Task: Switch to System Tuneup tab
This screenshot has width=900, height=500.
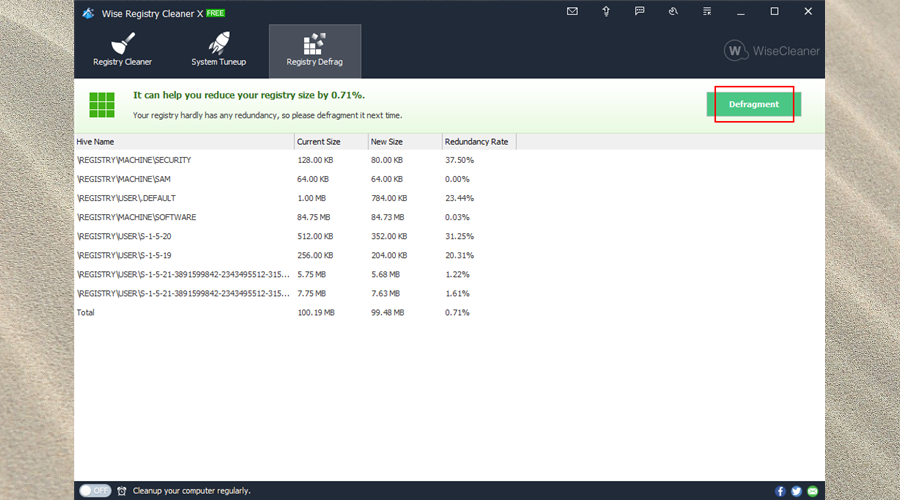Action: click(219, 51)
